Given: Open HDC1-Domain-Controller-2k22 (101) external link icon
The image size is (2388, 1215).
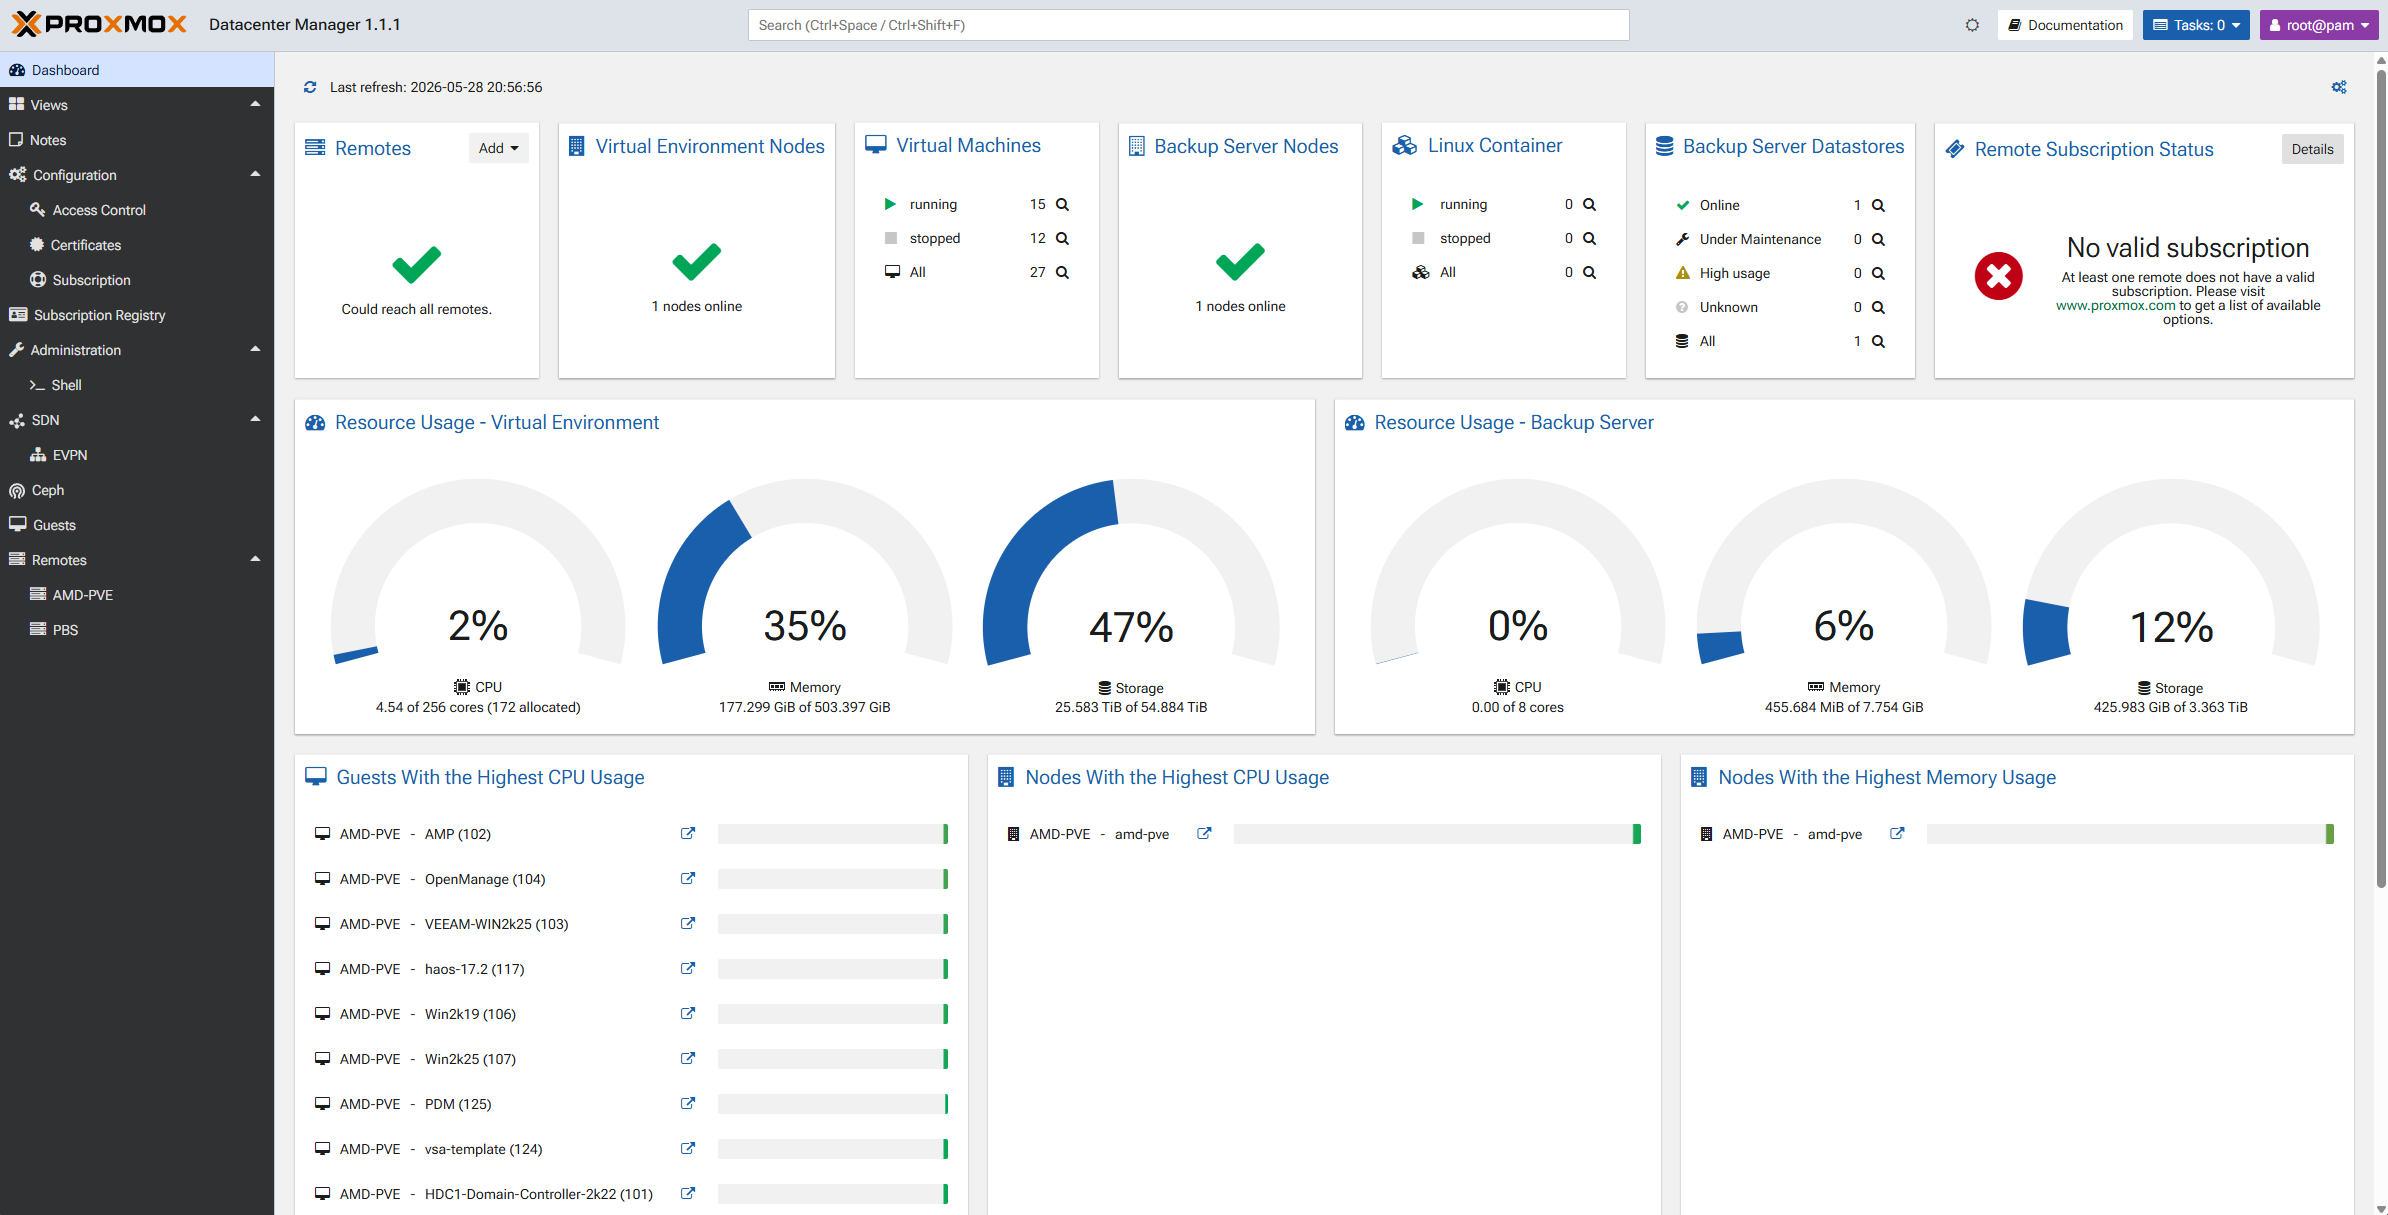Looking at the screenshot, I should [x=688, y=1193].
